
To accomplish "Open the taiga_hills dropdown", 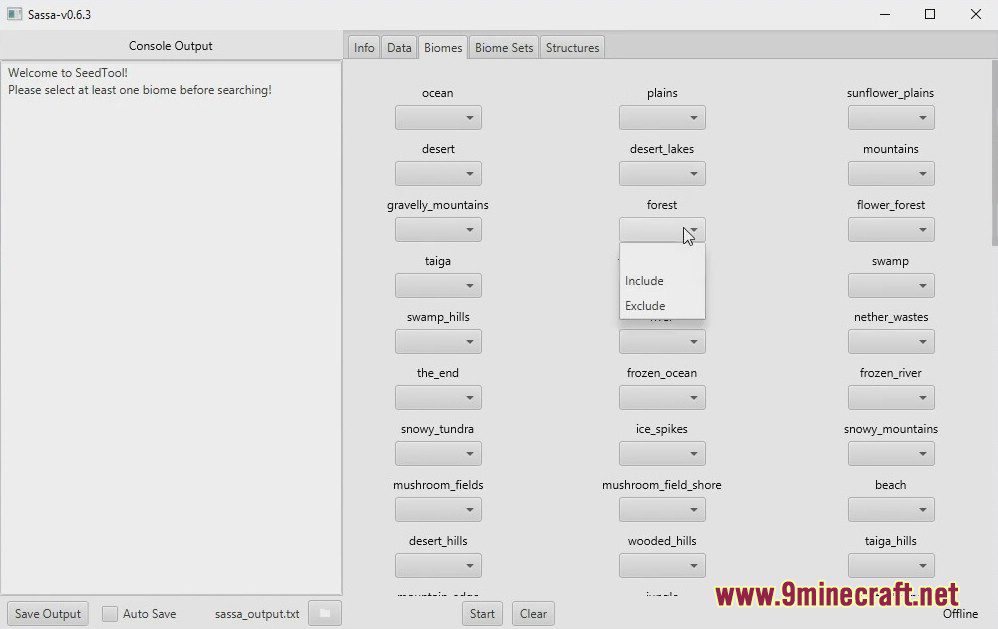I will (x=891, y=566).
